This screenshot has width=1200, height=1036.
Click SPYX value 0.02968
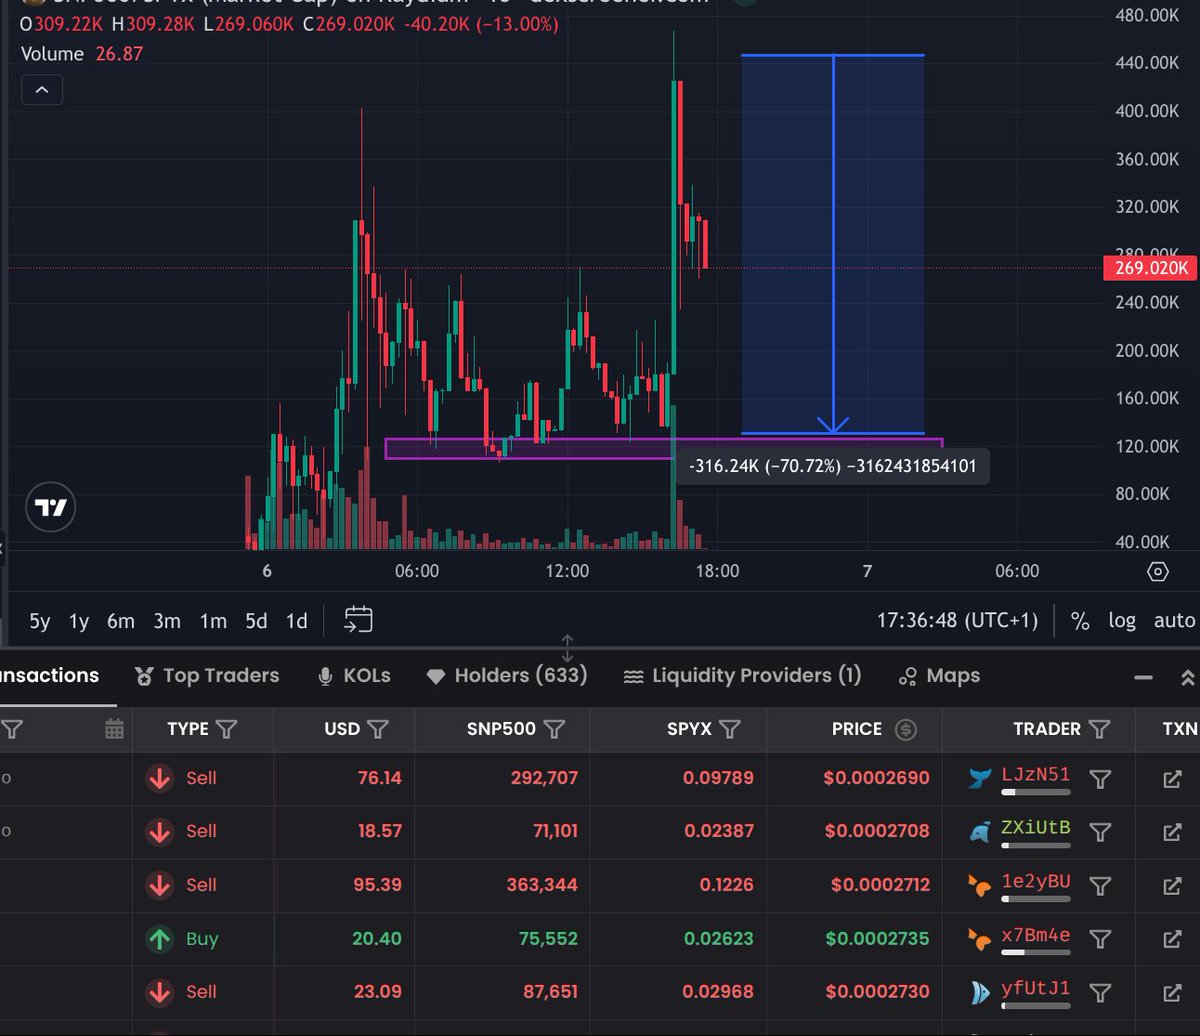coord(718,992)
